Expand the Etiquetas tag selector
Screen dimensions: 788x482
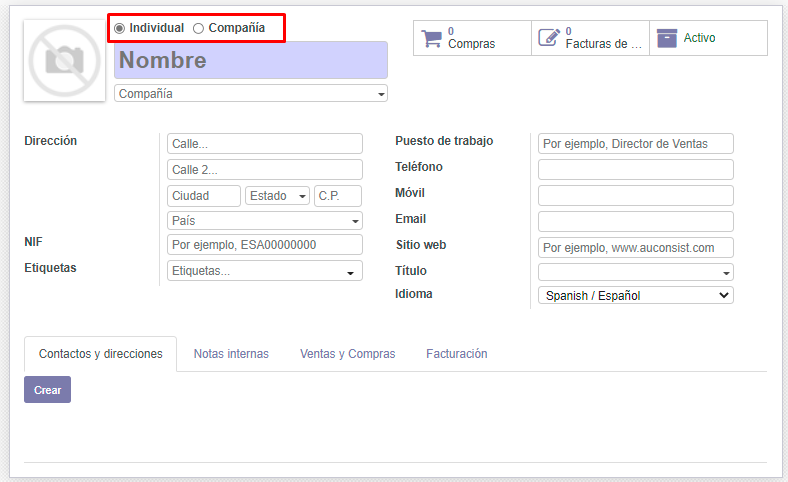coord(265,271)
